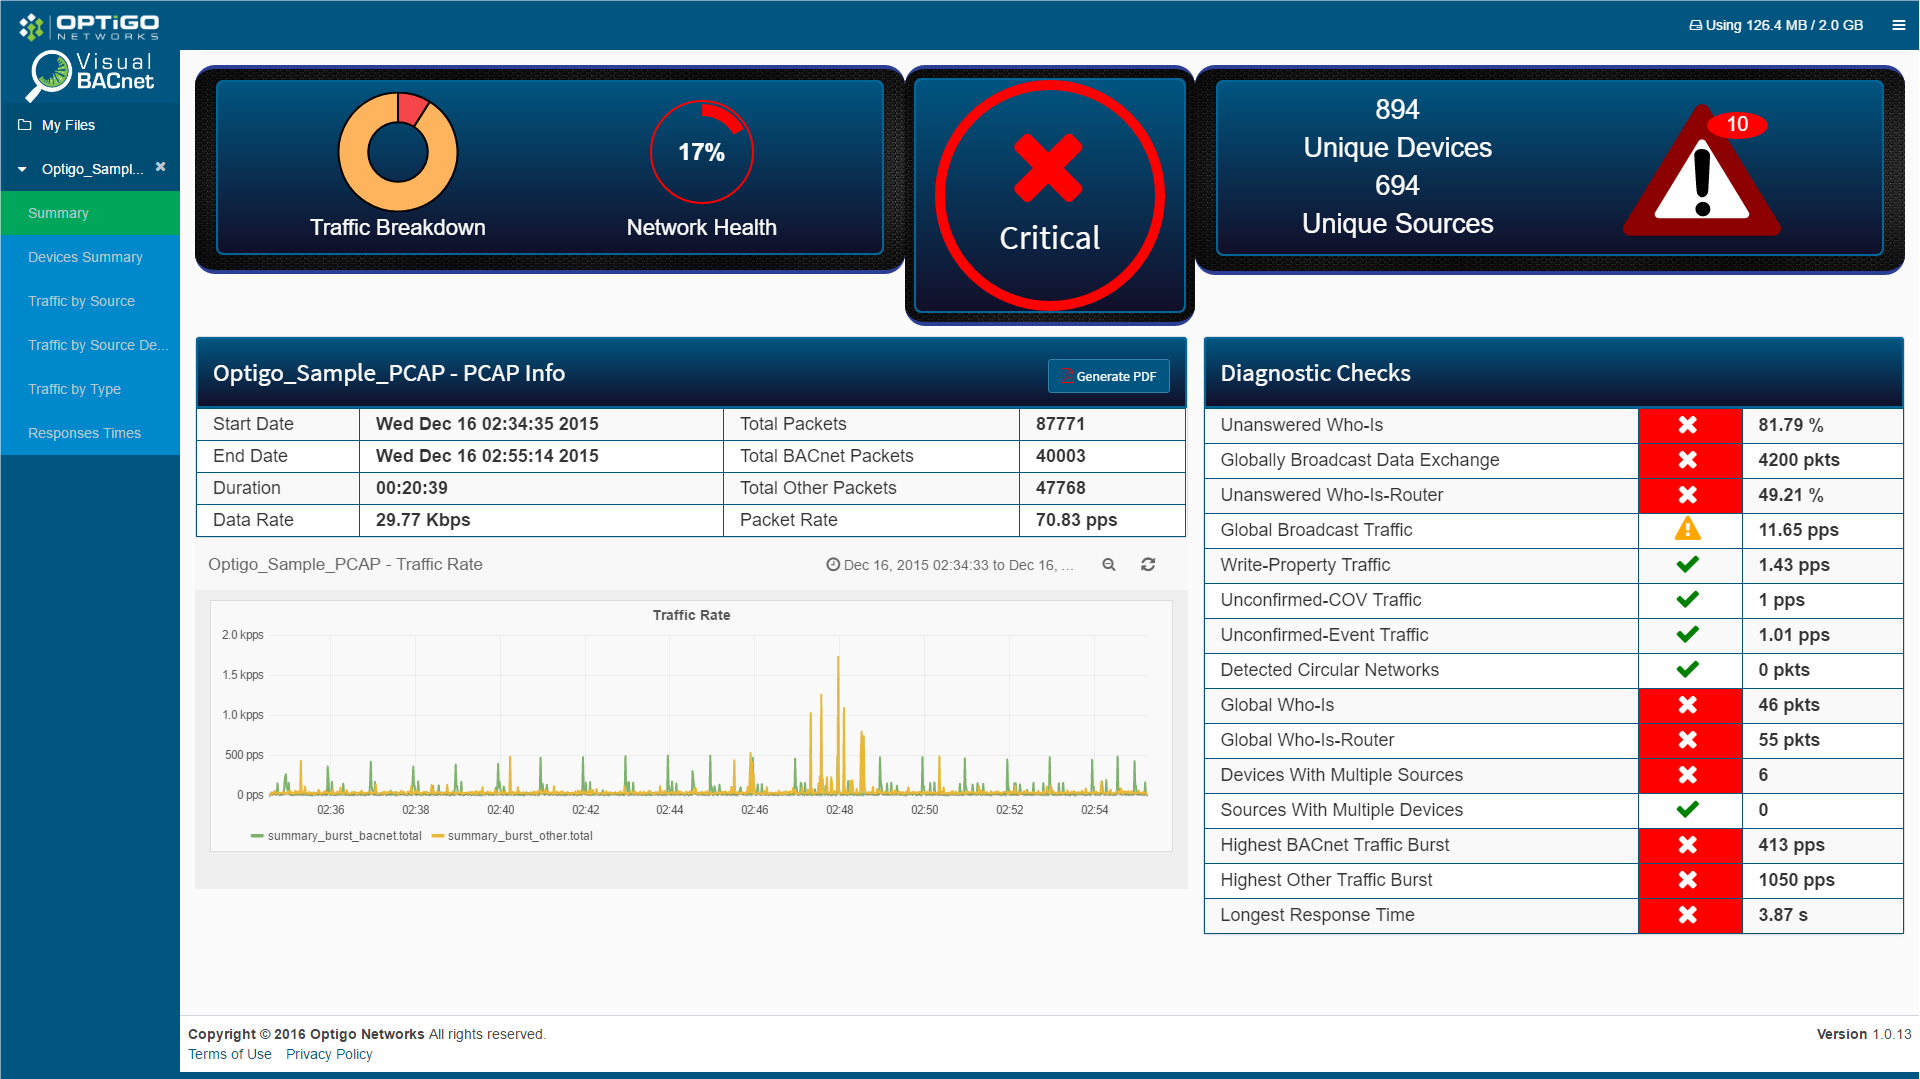The height and width of the screenshot is (1079, 1920).
Task: Open Traffic by Type page
Action: tap(90, 389)
